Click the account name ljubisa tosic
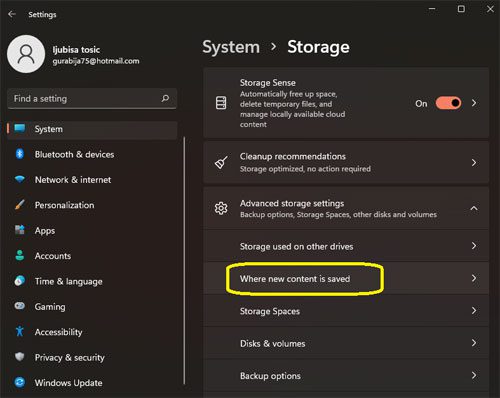Viewport: 500px width, 398px height. pos(76,50)
